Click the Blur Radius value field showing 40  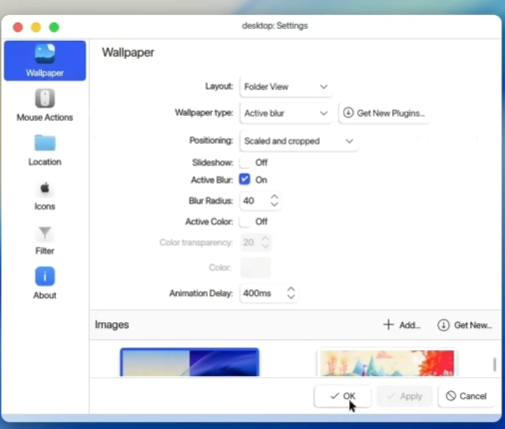[x=260, y=201]
